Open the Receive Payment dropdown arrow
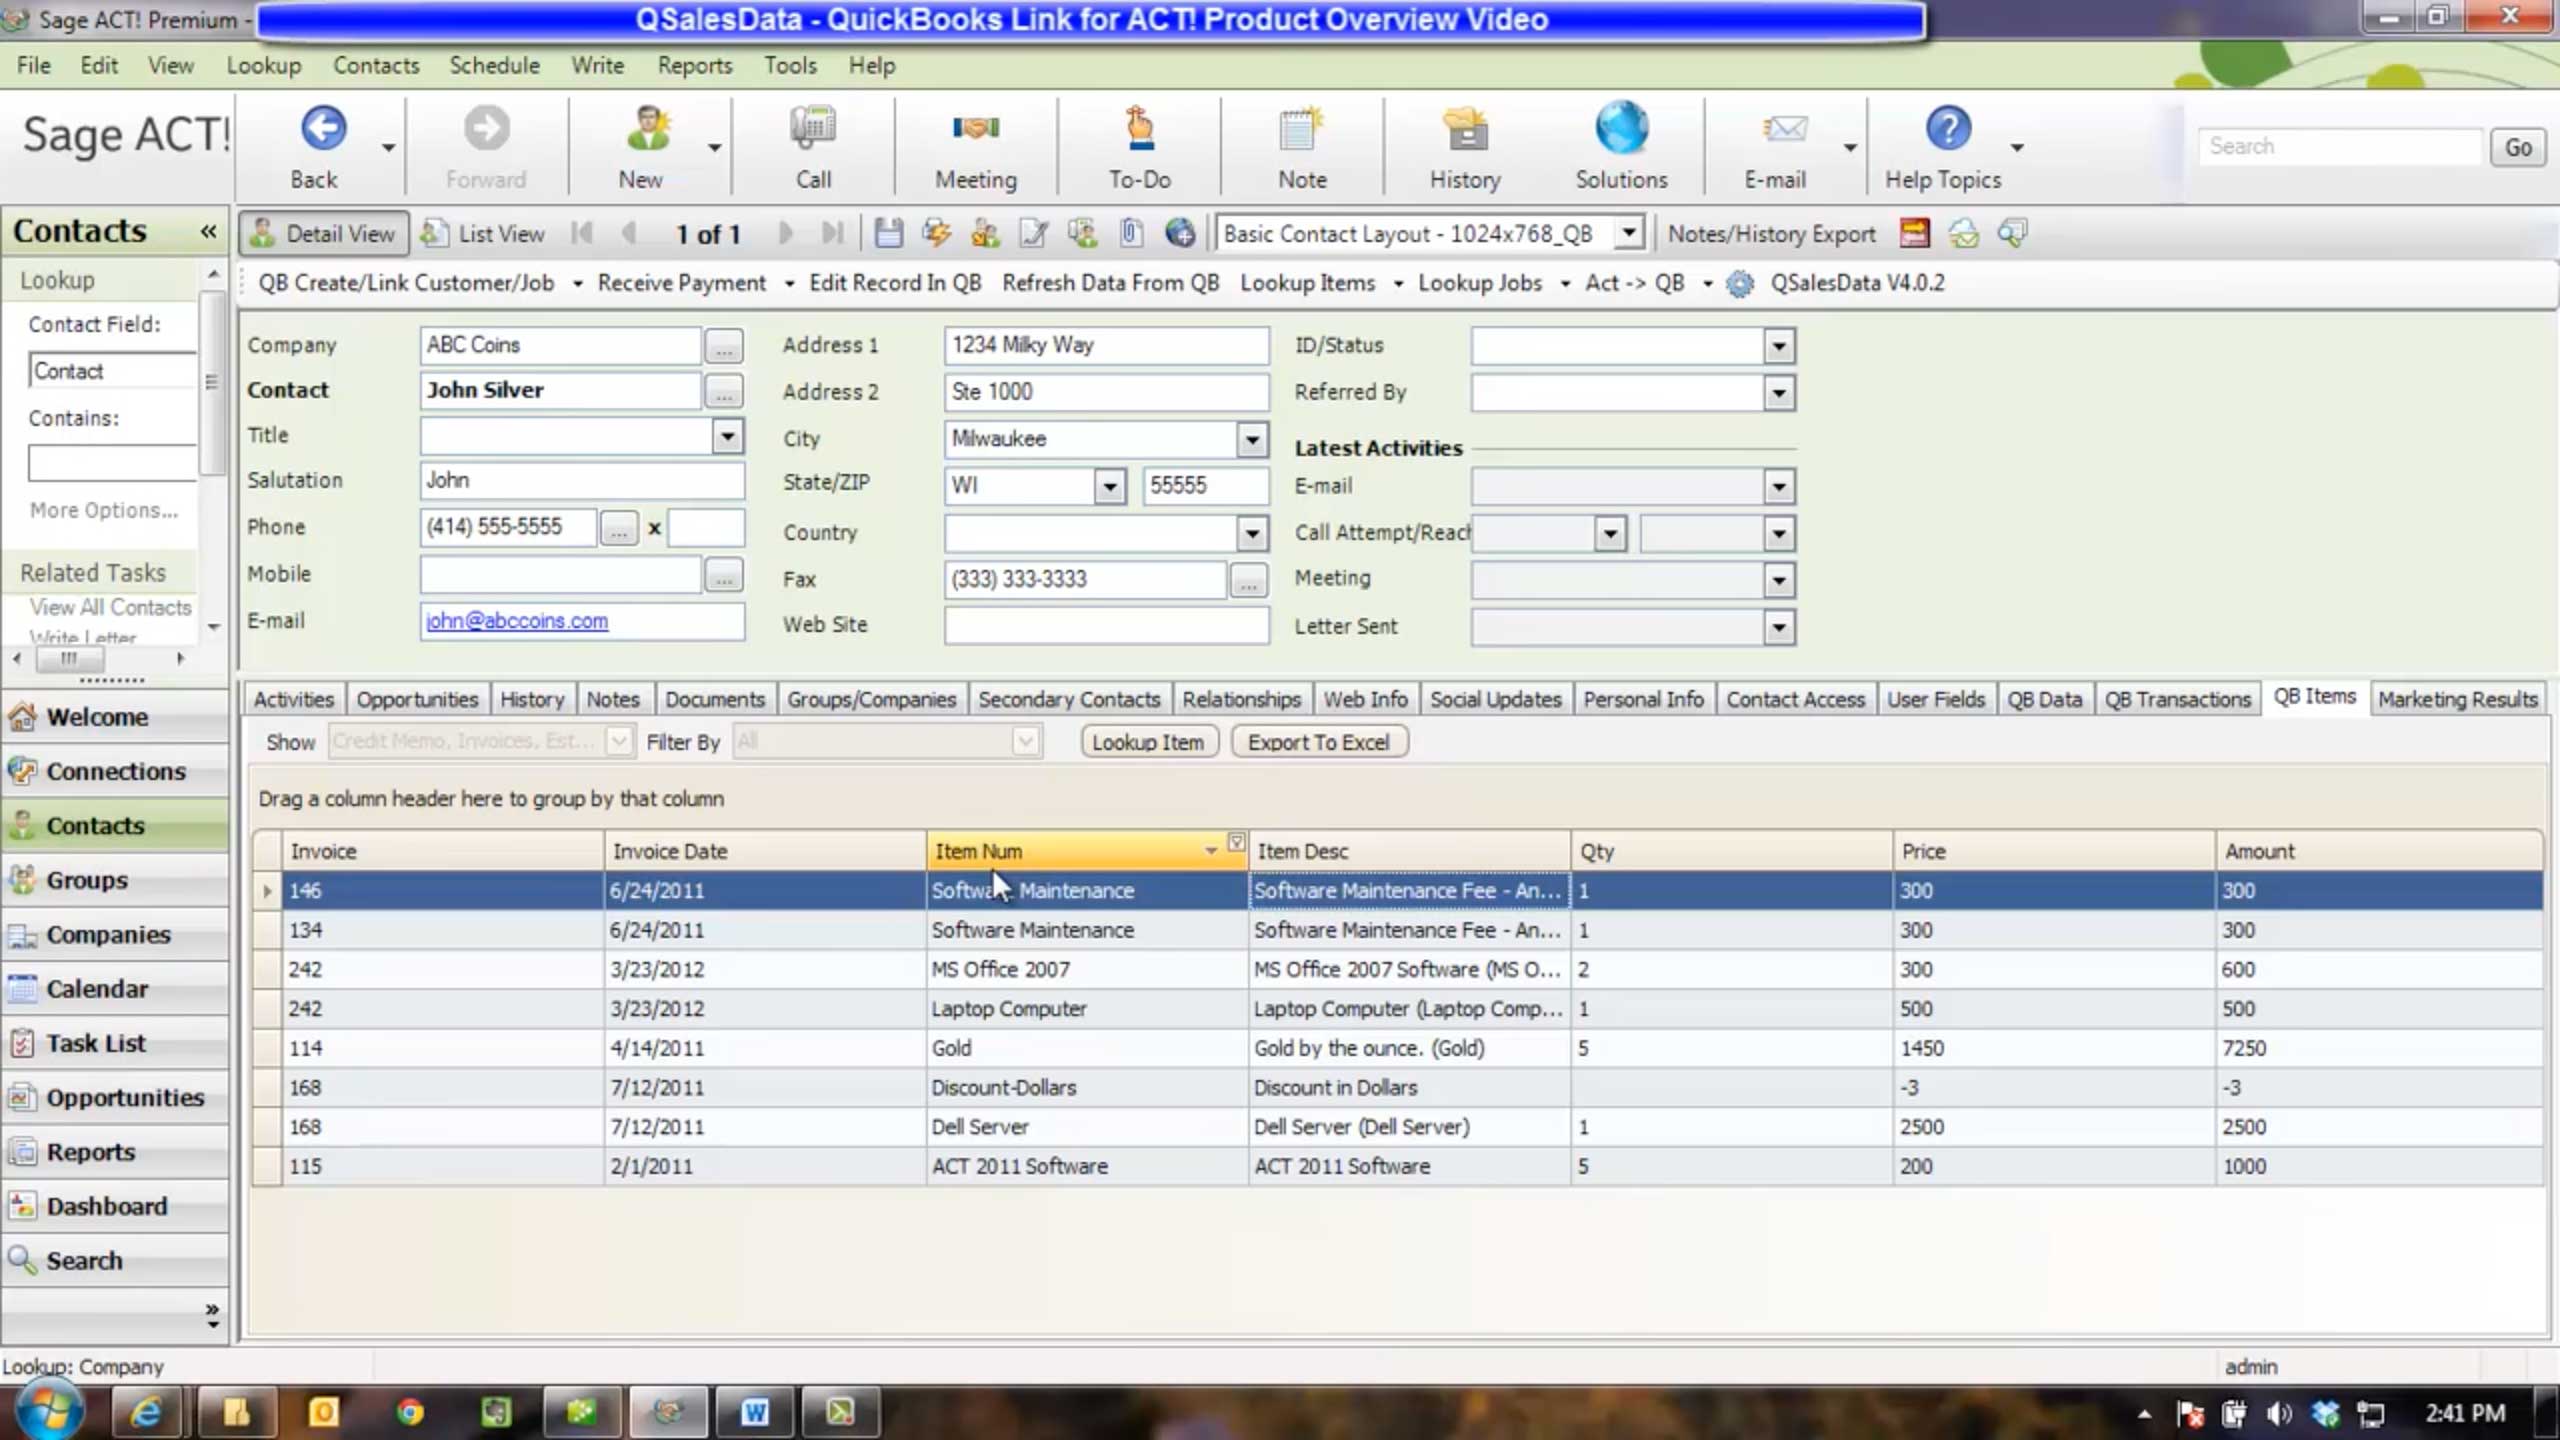The image size is (2560, 1440). click(x=789, y=284)
